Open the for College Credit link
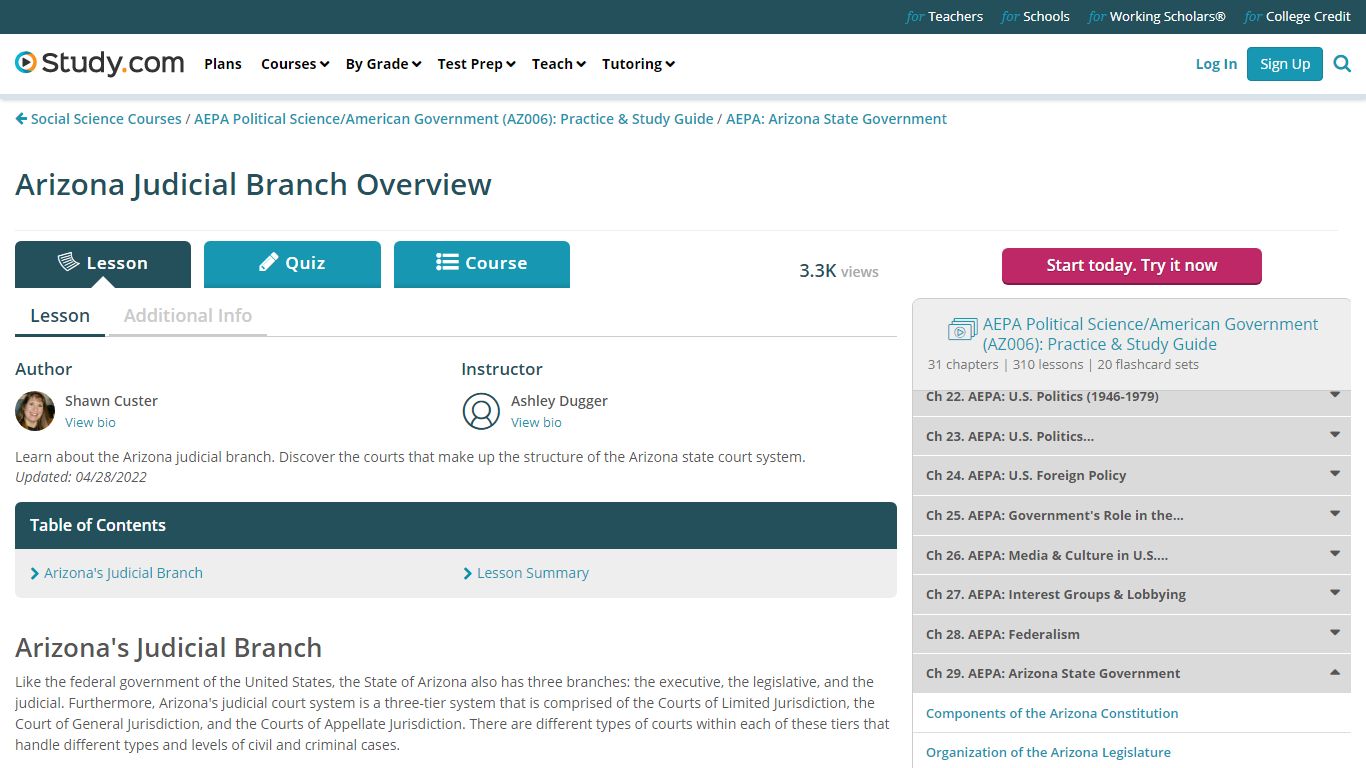Screen dimensions: 1366x768 (1297, 17)
